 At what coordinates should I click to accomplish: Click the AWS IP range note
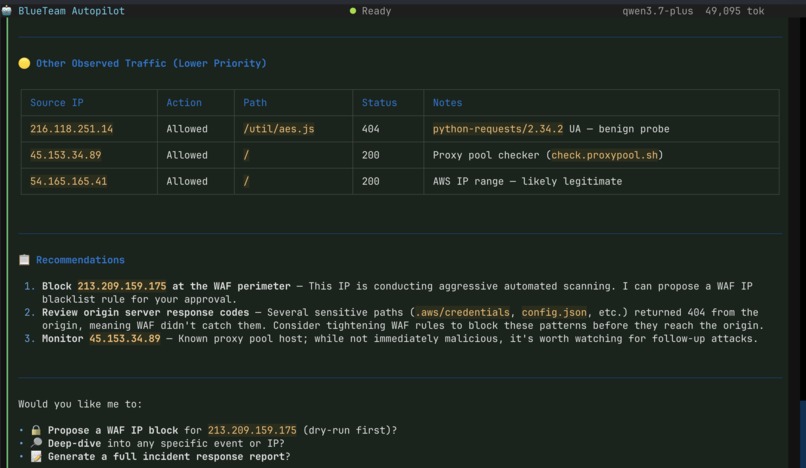tap(527, 181)
